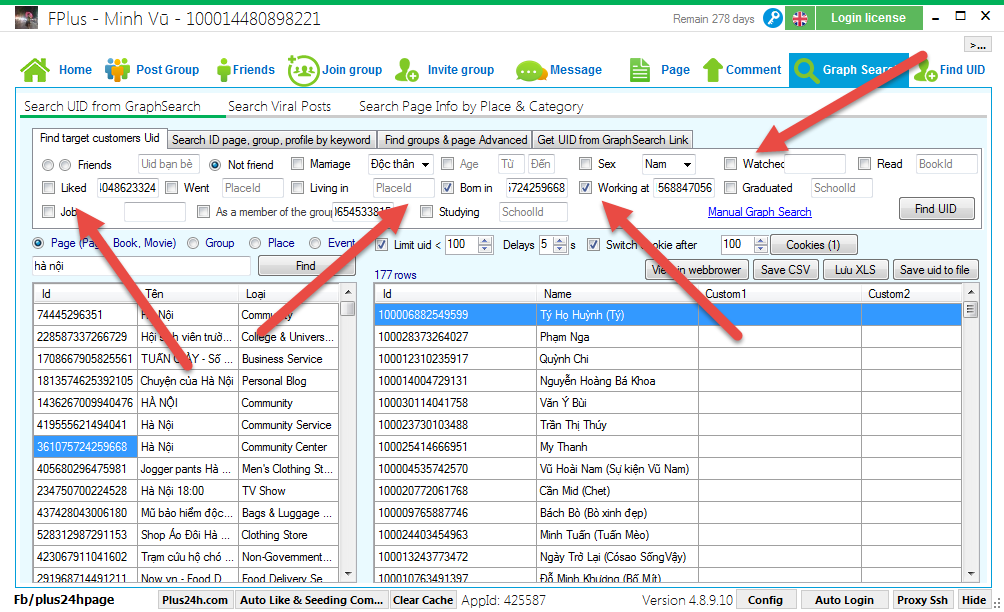This screenshot has width=1004, height=612.
Task: Select the Not friend radio button
Action: (215, 165)
